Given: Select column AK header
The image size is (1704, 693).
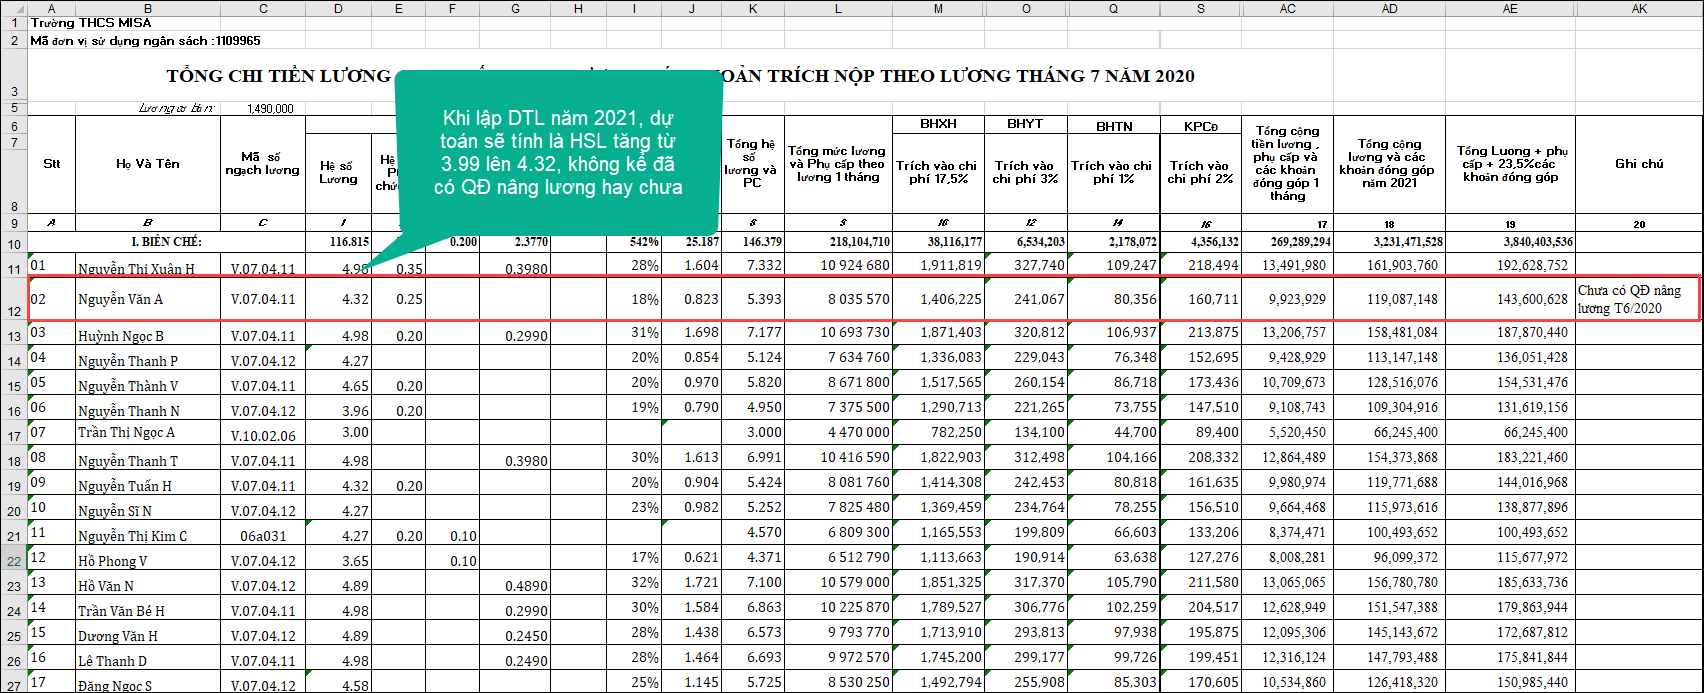Looking at the screenshot, I should pyautogui.click(x=1639, y=8).
